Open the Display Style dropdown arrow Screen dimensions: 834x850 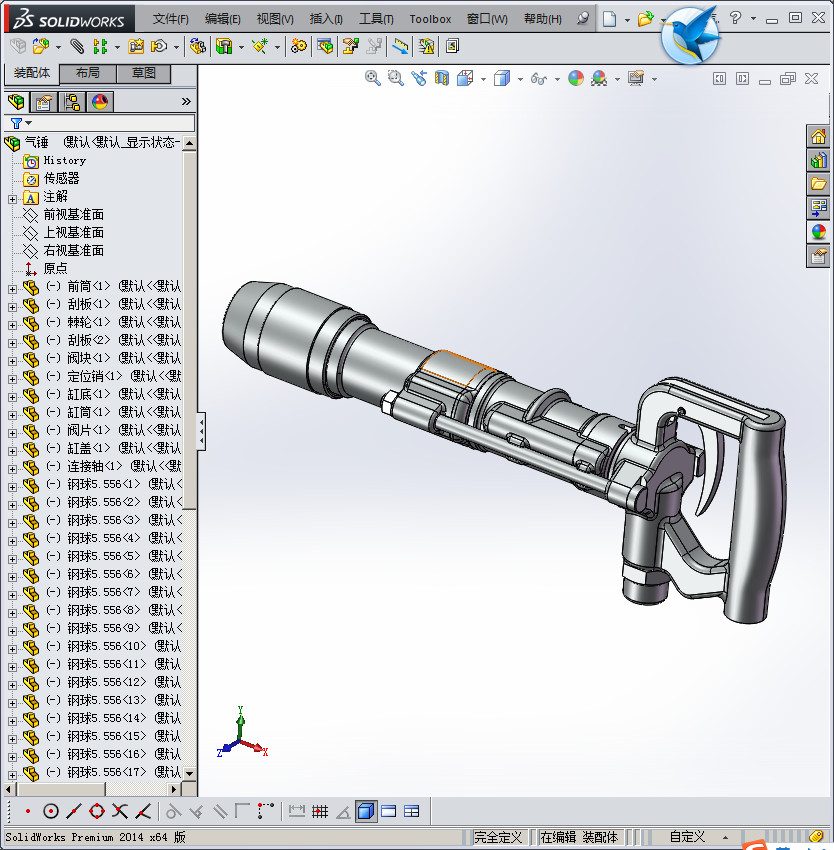pos(518,78)
